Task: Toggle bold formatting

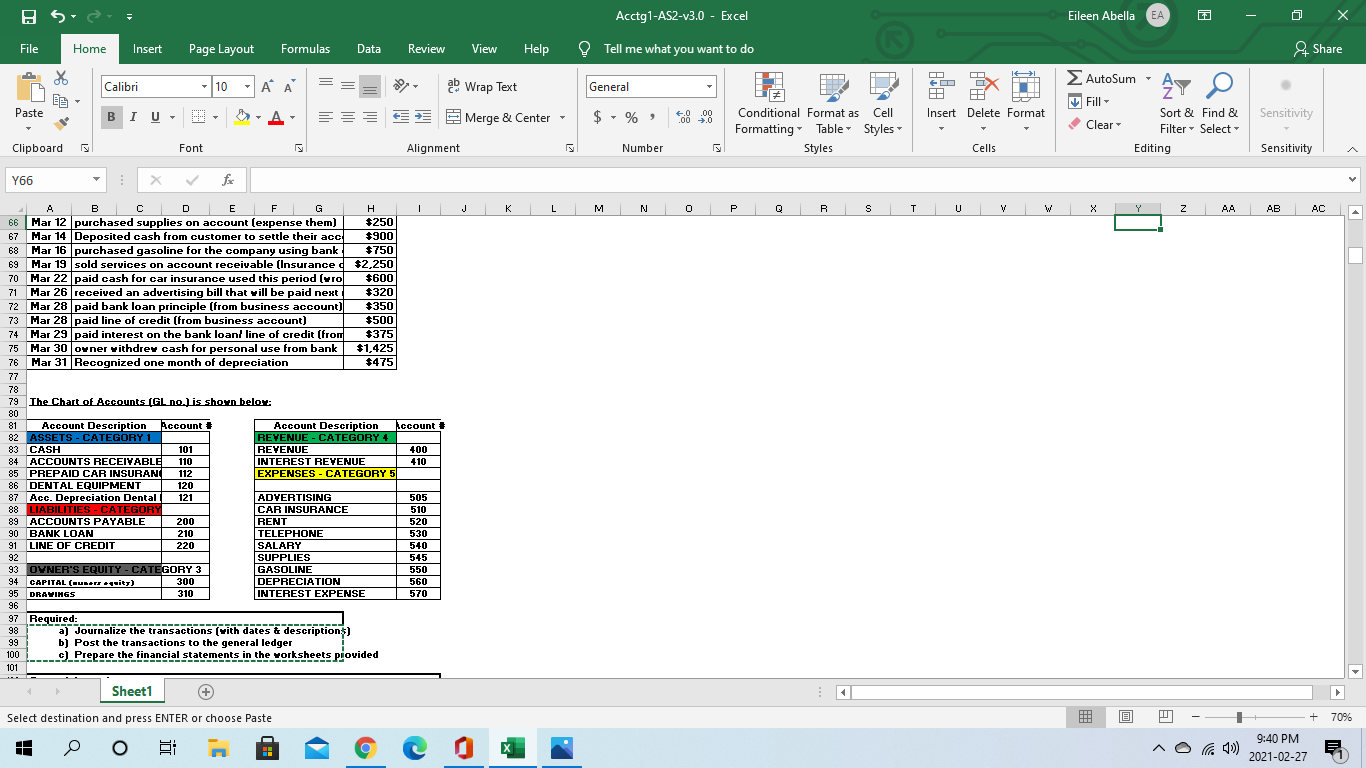Action: coord(110,117)
